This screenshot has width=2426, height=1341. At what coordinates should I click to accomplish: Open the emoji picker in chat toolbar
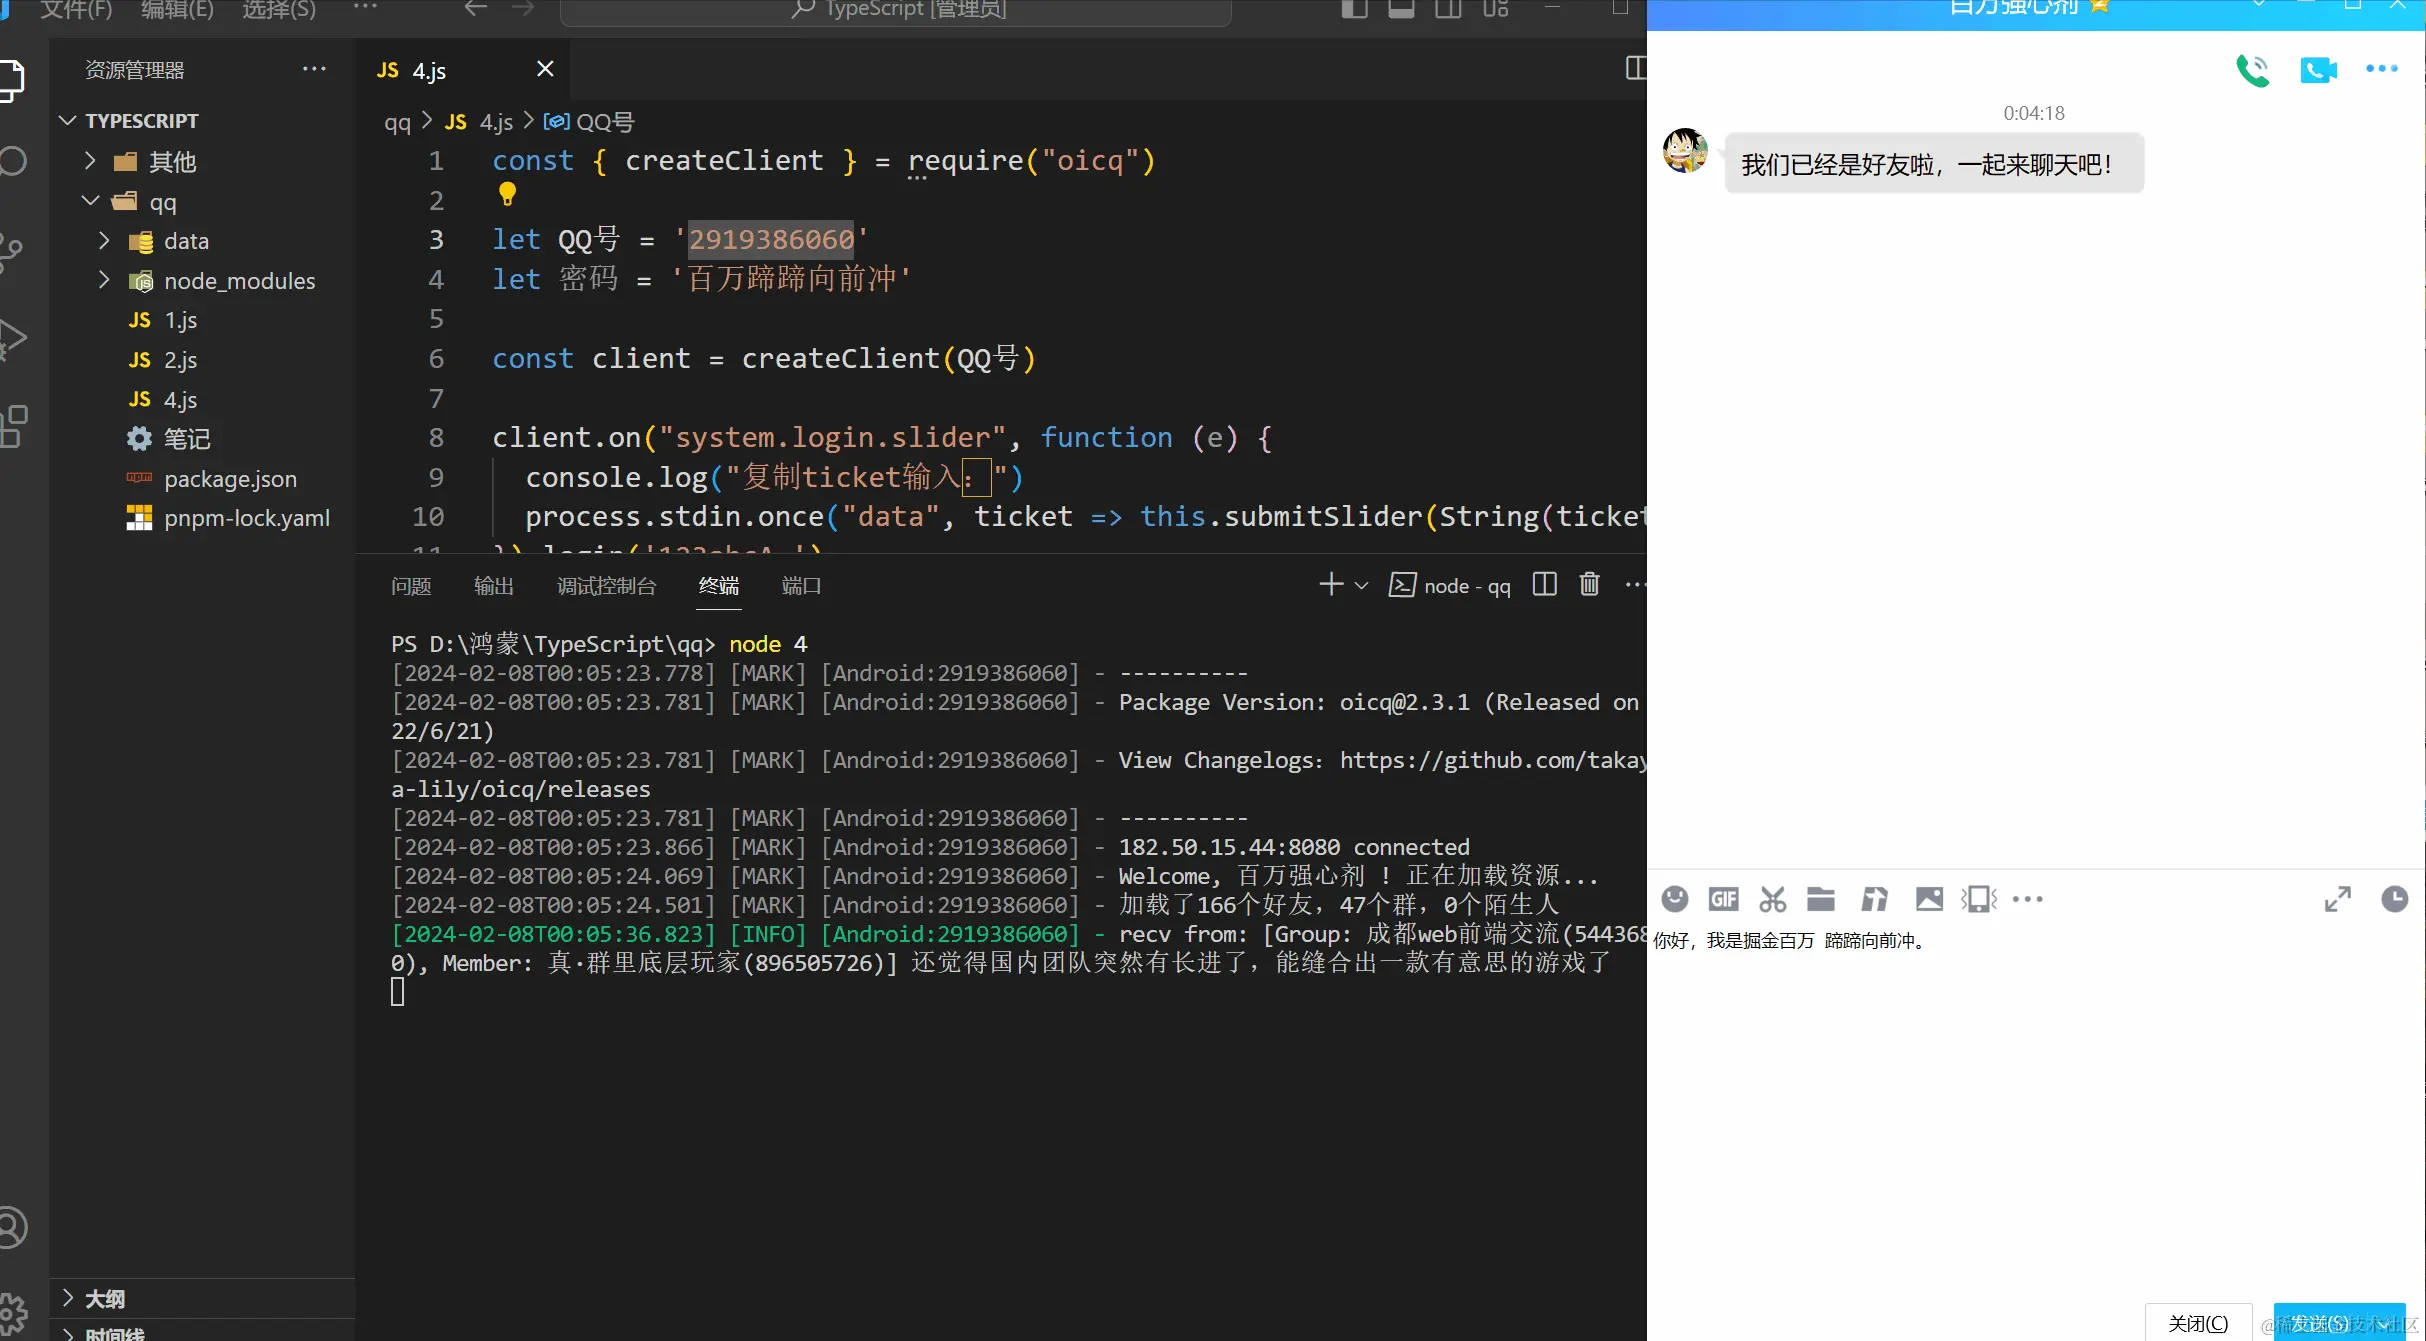tap(1675, 899)
